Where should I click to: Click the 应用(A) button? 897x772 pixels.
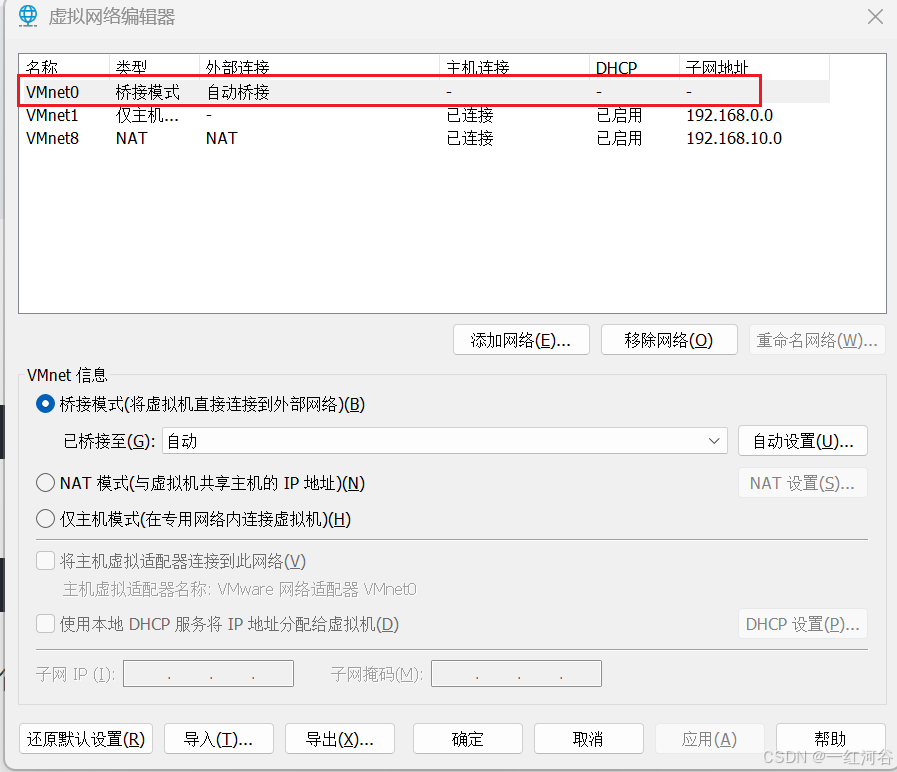(x=709, y=739)
